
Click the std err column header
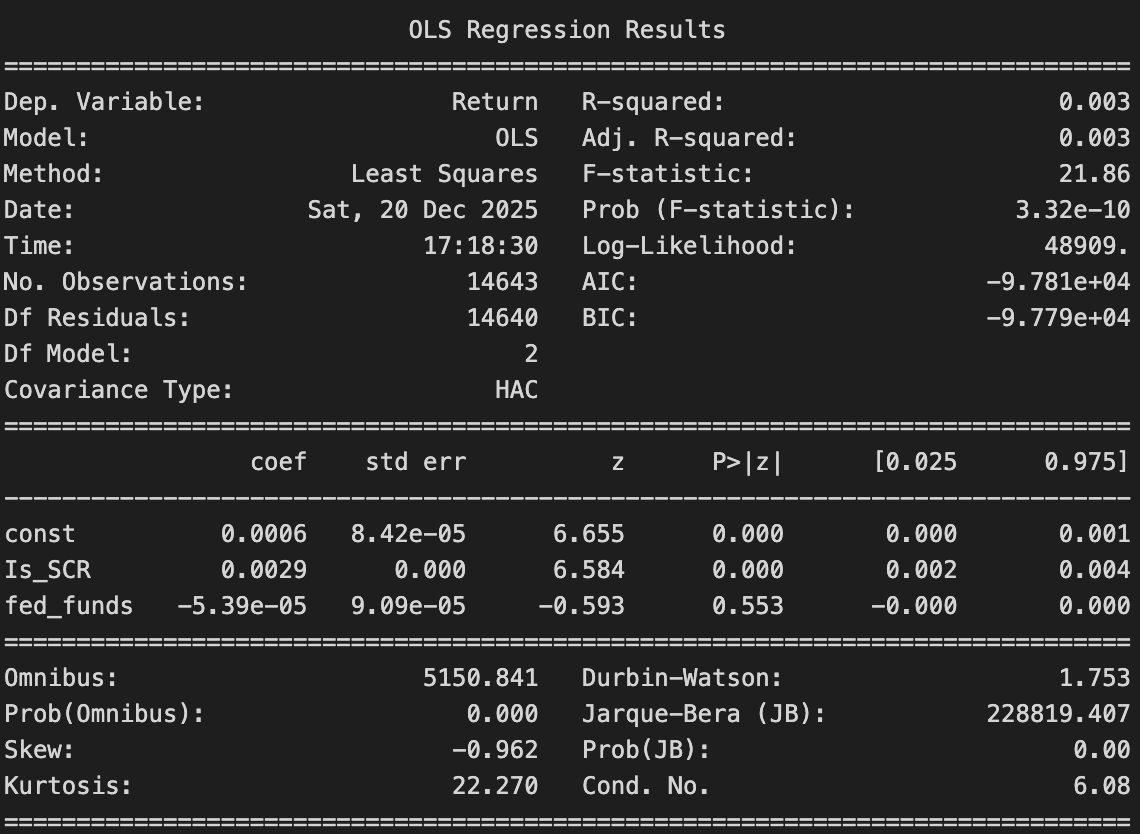(x=415, y=462)
